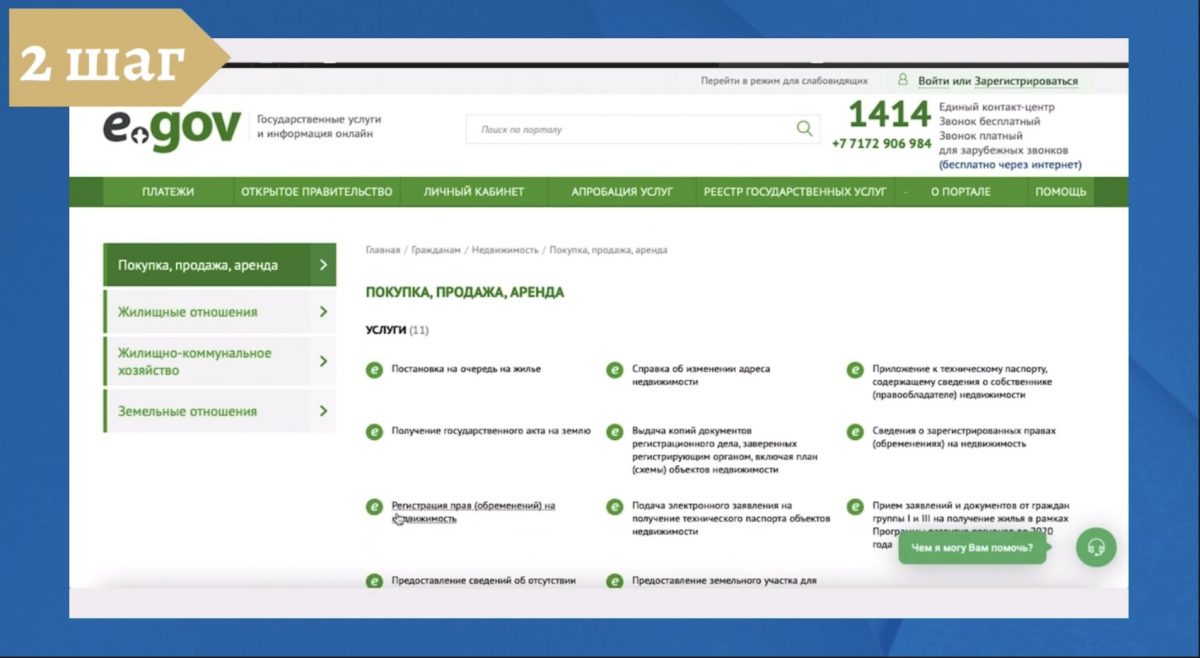Click the +7 7172 906 984 phone number
The height and width of the screenshot is (658, 1200).
point(881,144)
